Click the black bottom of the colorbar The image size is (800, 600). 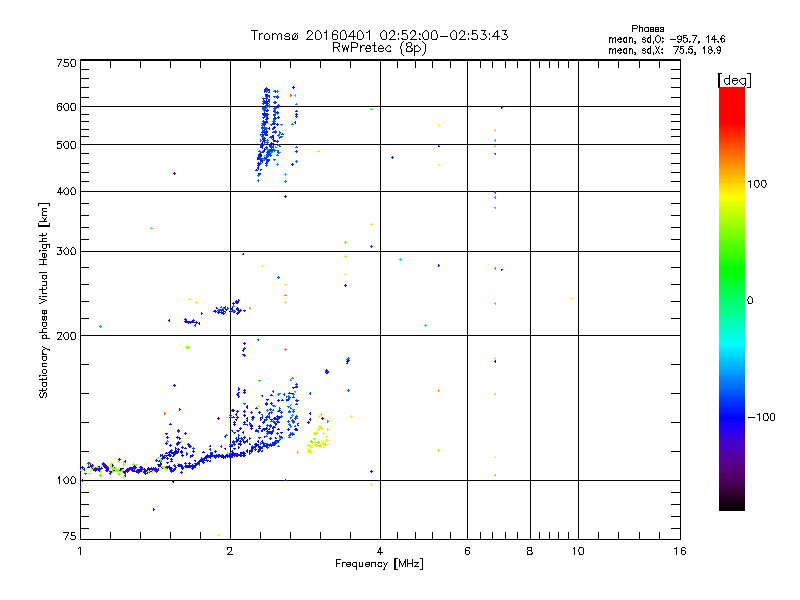click(x=732, y=503)
